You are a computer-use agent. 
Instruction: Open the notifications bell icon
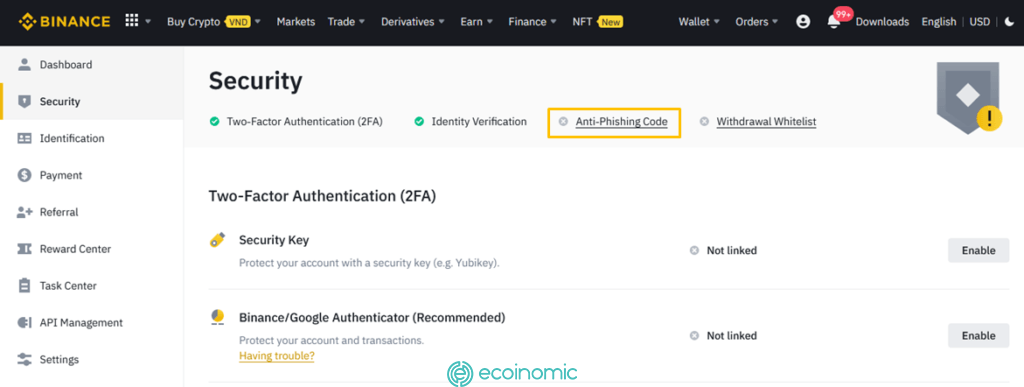coord(834,22)
